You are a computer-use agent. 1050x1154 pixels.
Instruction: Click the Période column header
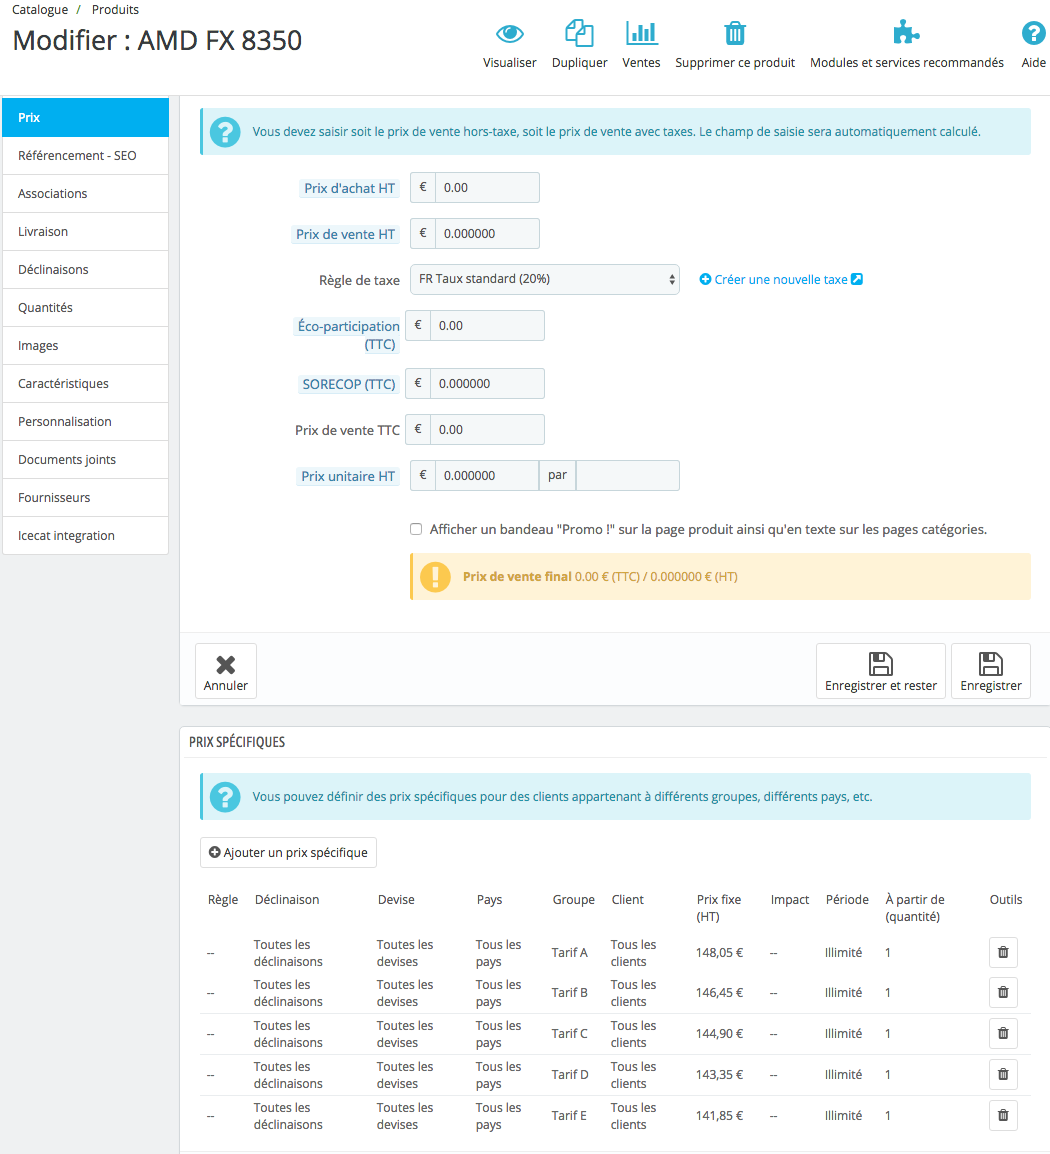[x=847, y=900]
